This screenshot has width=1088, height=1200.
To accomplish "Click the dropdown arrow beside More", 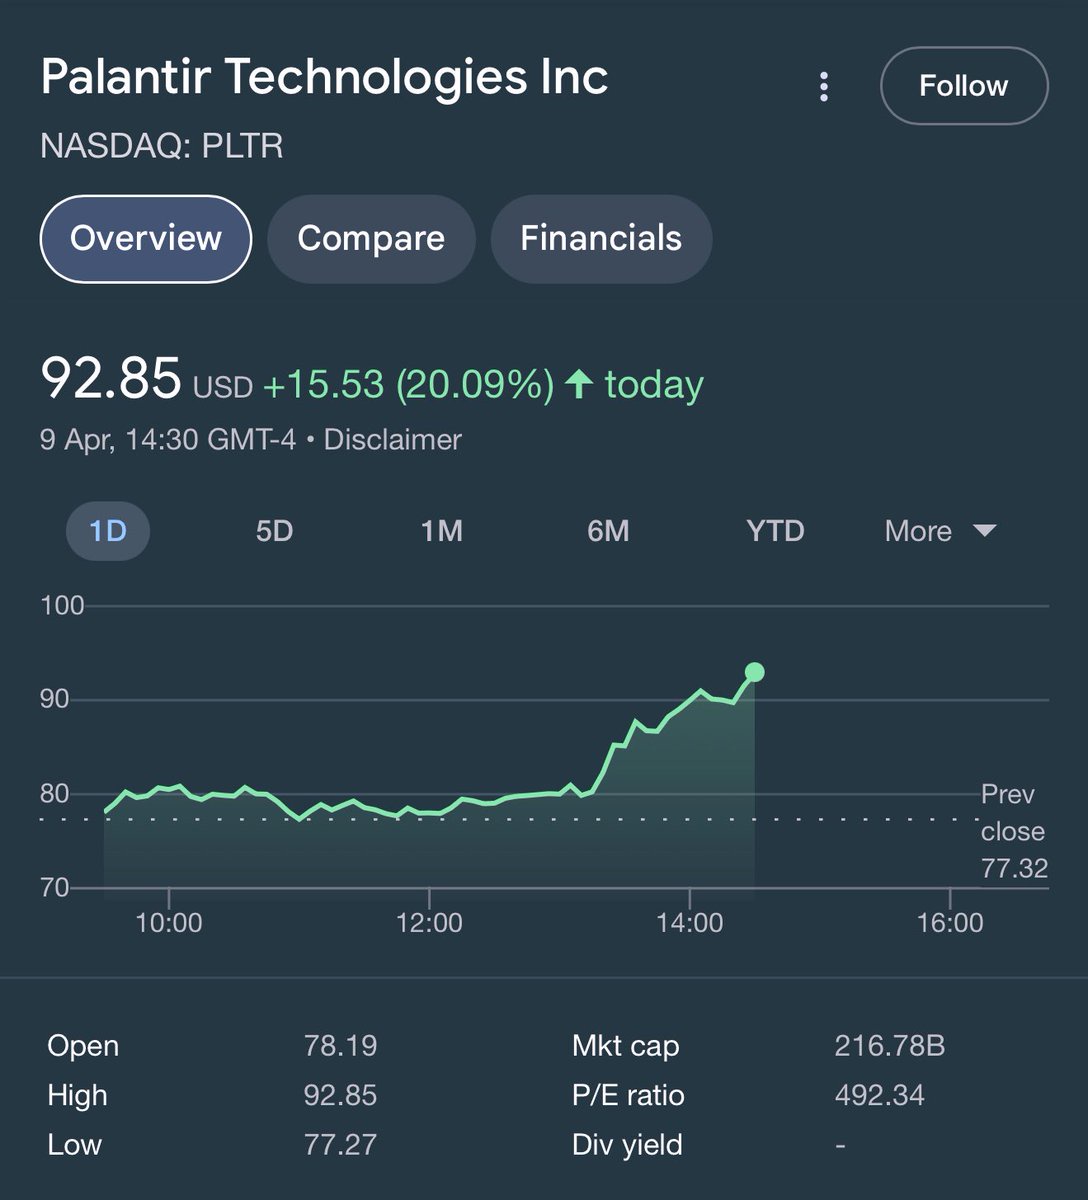I will 985,530.
